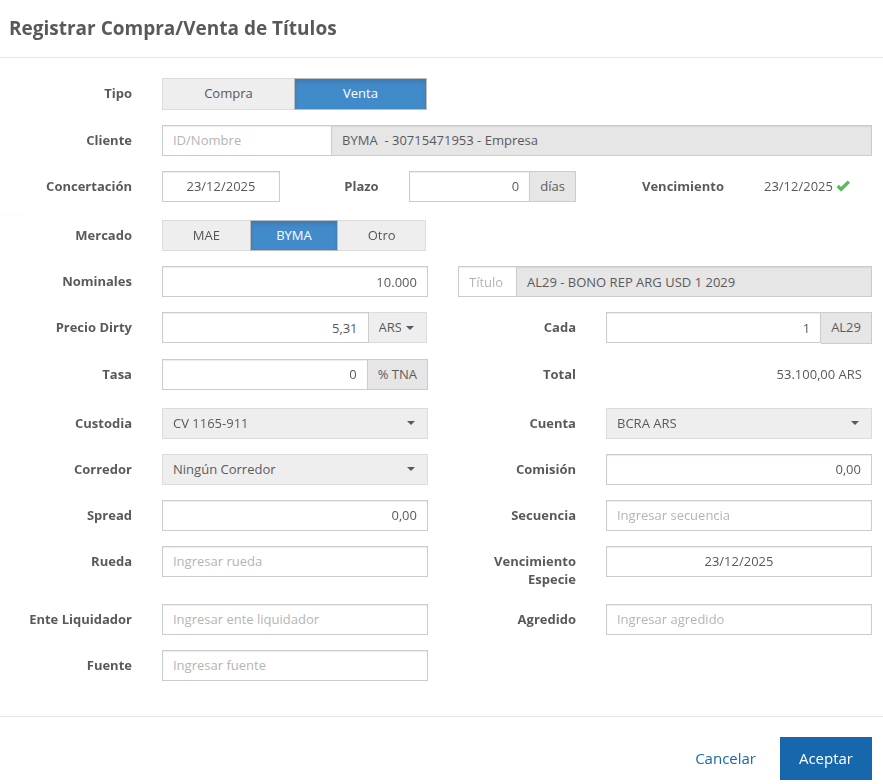
Task: Choose MAE as the market
Action: (206, 236)
